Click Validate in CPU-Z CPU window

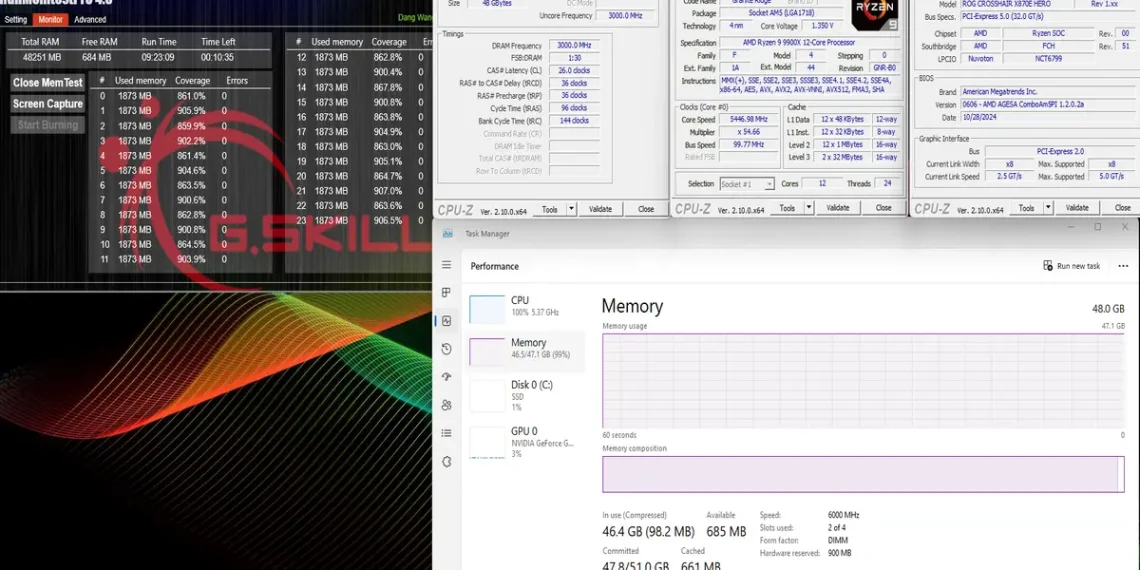pos(838,208)
